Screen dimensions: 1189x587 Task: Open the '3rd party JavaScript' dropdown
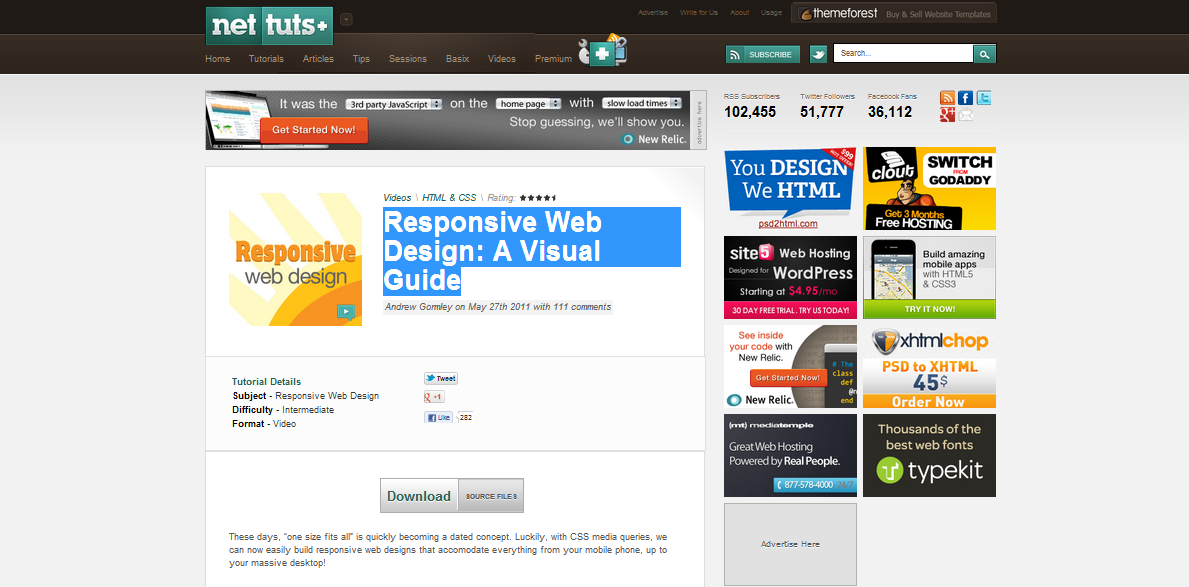click(394, 104)
